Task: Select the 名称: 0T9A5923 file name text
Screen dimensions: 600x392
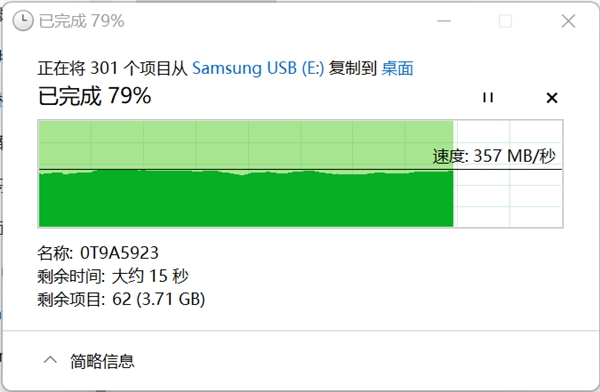Action: coord(98,253)
